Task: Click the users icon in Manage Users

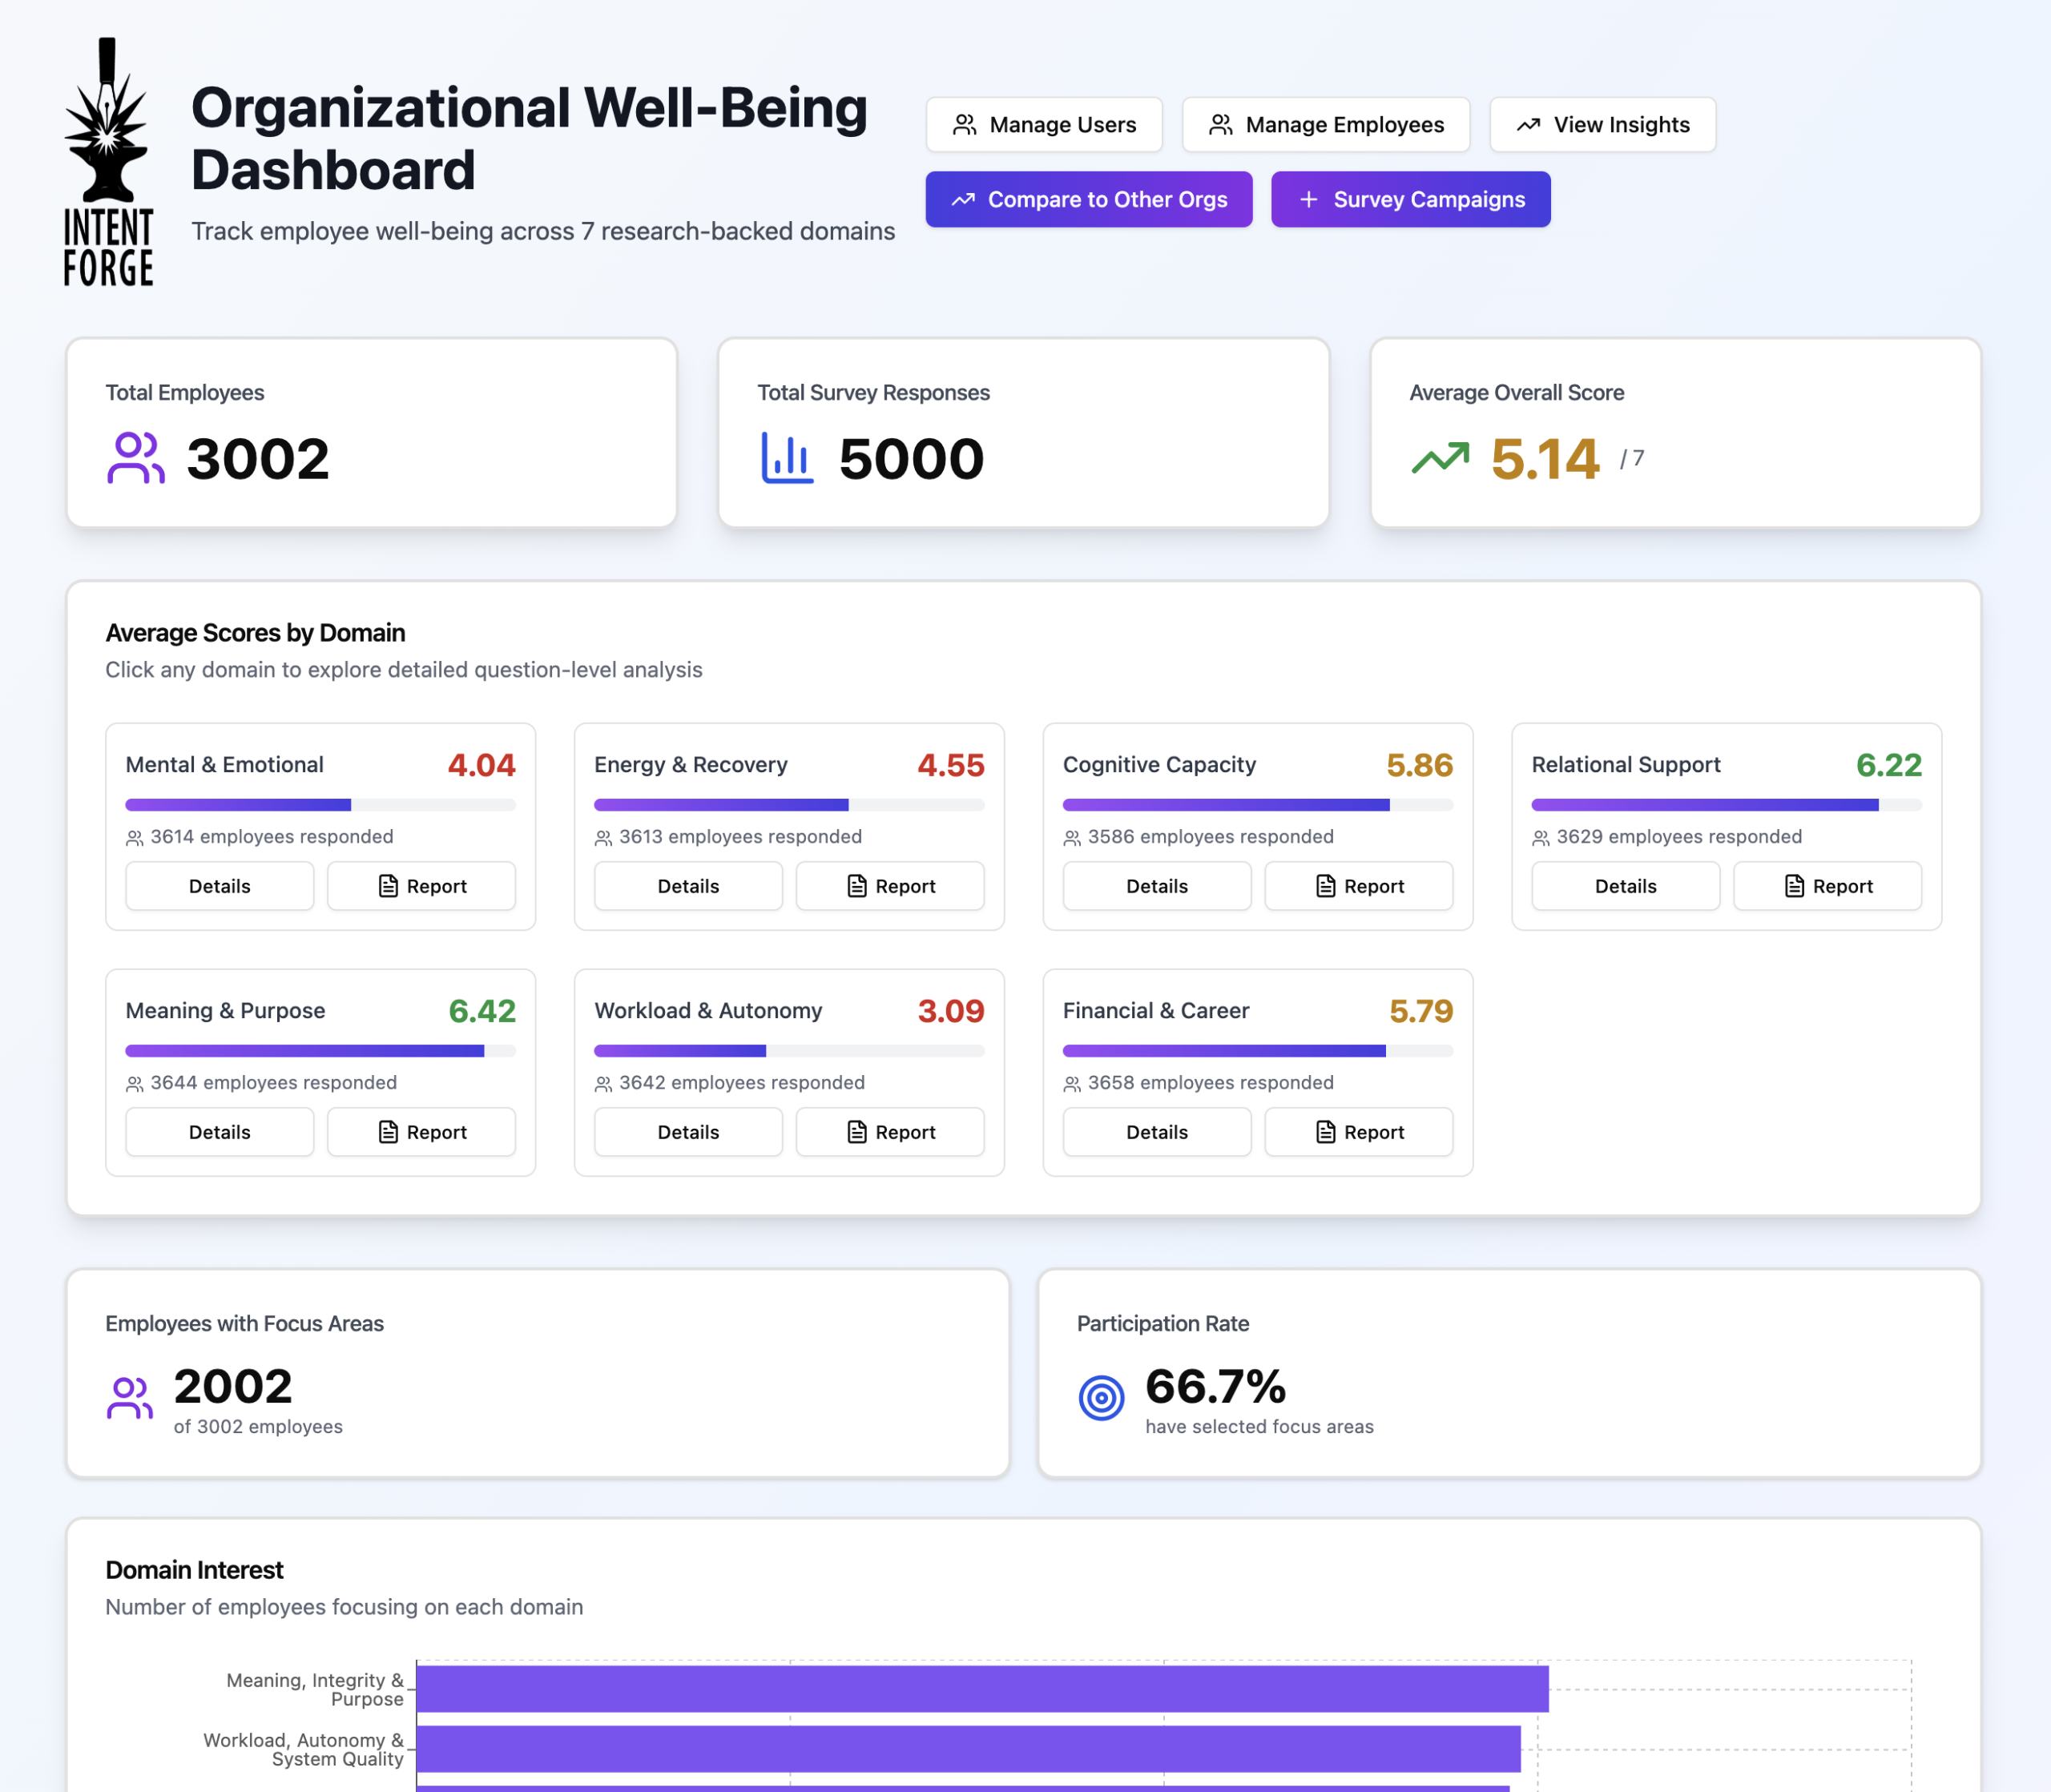Action: pos(964,125)
